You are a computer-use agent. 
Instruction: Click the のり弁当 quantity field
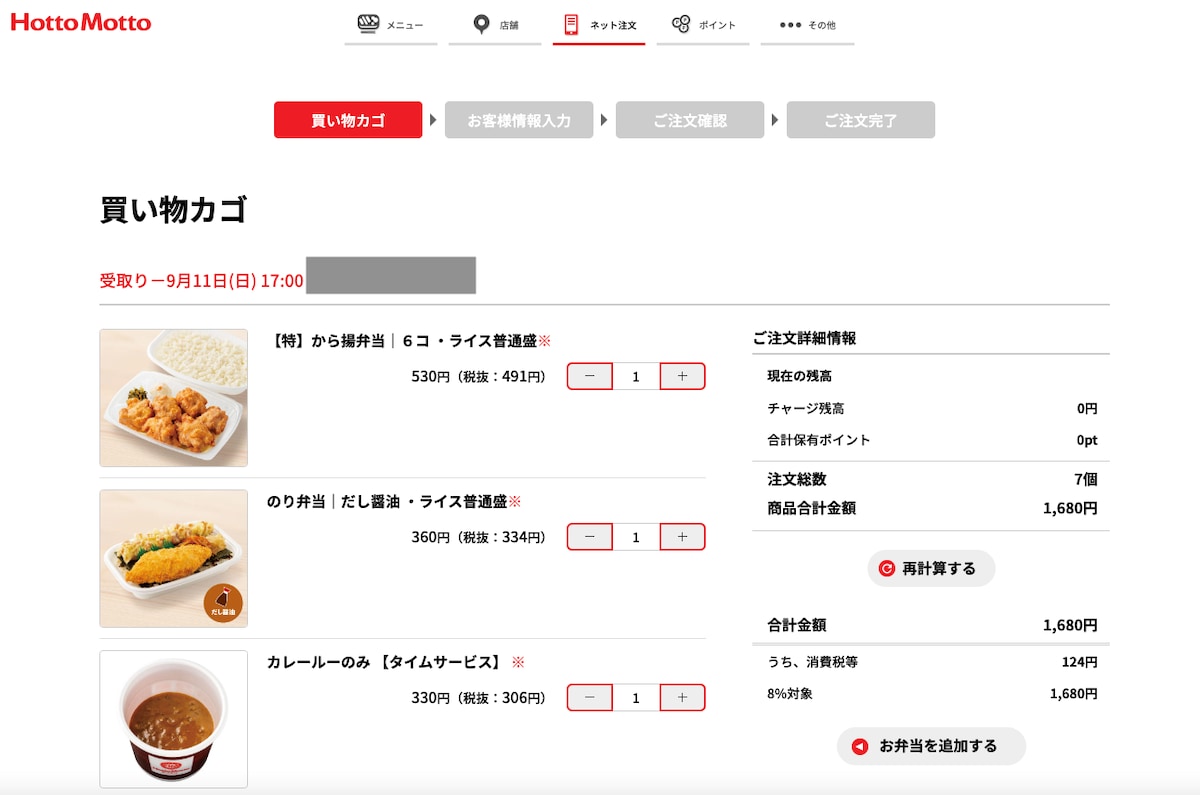coord(636,536)
